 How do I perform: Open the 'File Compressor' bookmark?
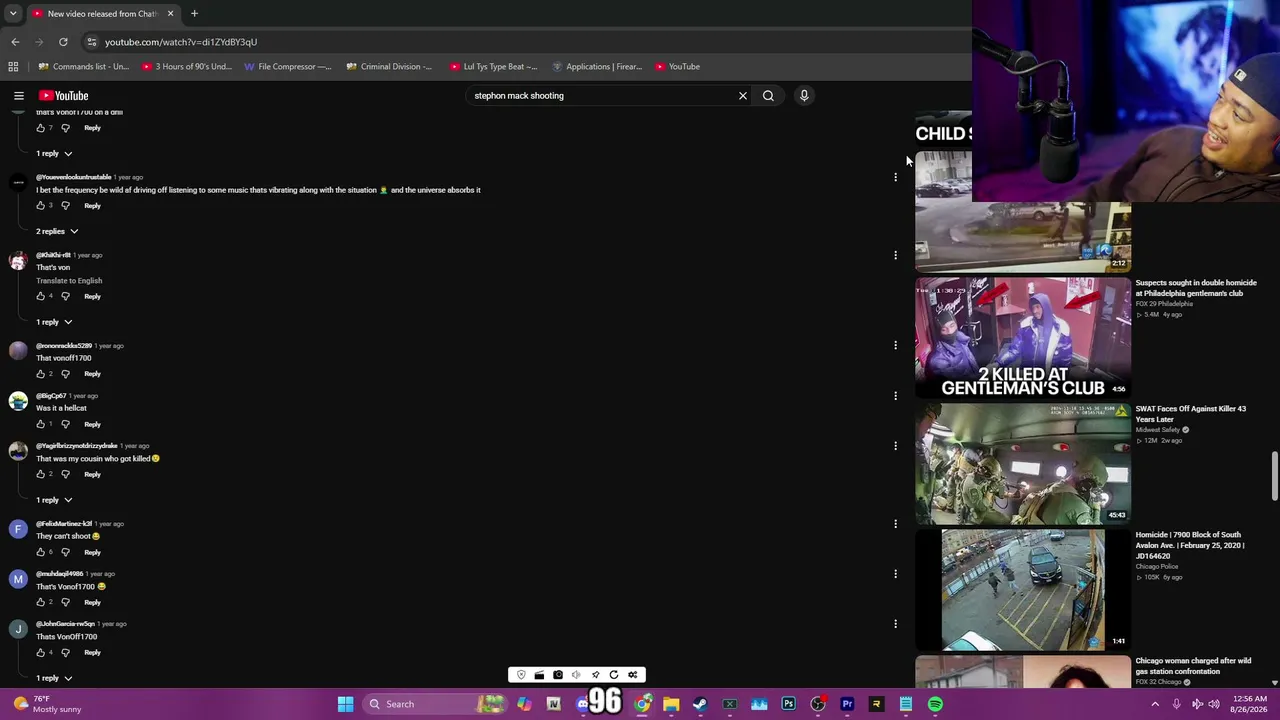(x=288, y=67)
